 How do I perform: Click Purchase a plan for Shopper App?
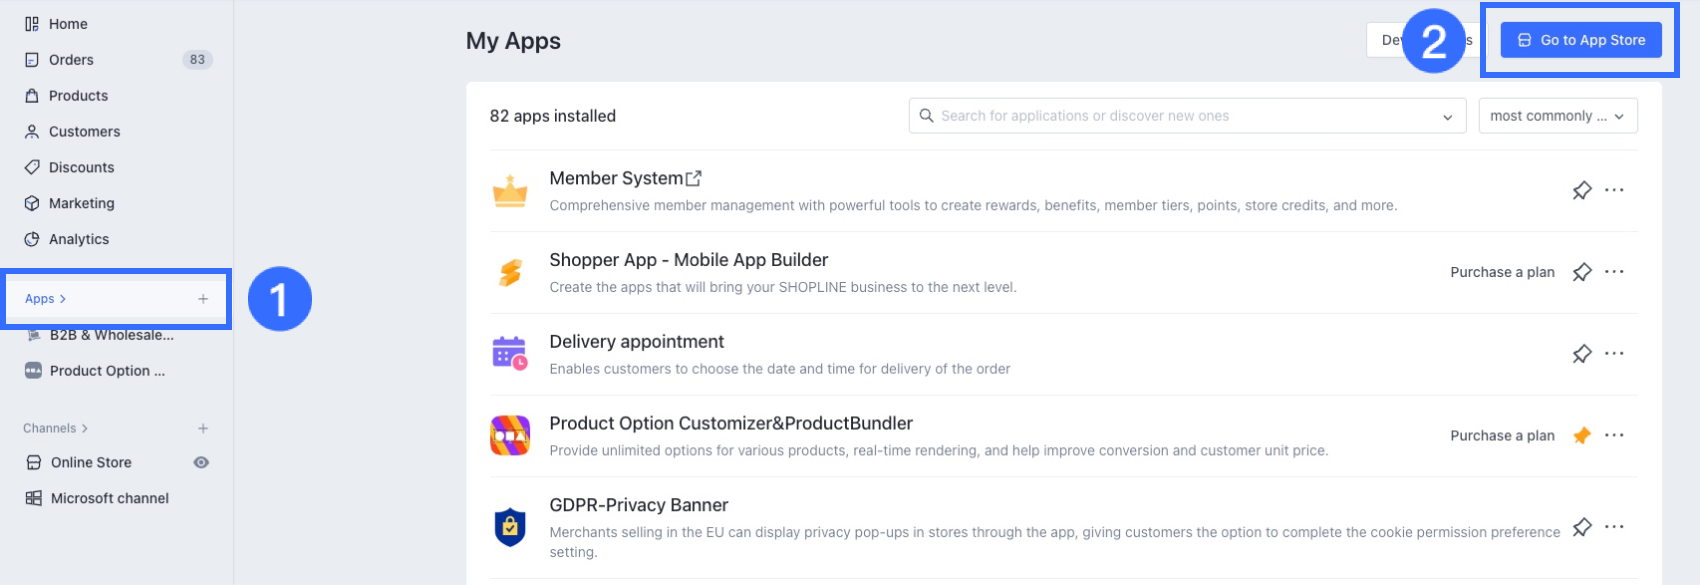(1502, 272)
